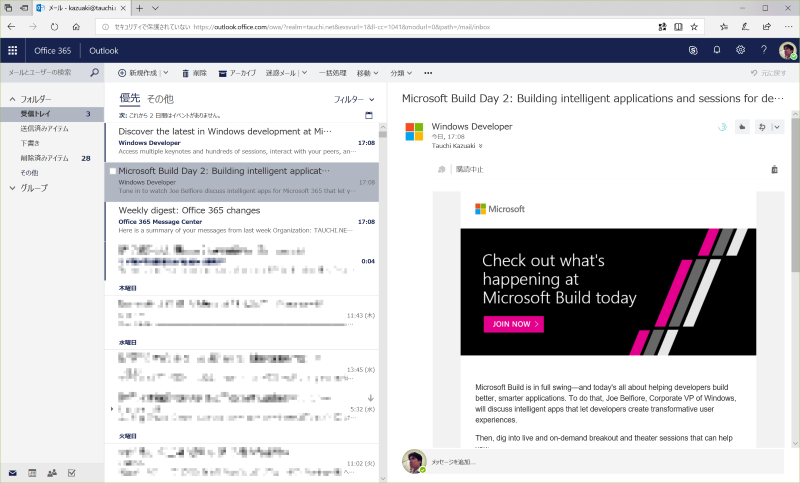
Task: Click the browser refresh button
Action: [x=54, y=27]
